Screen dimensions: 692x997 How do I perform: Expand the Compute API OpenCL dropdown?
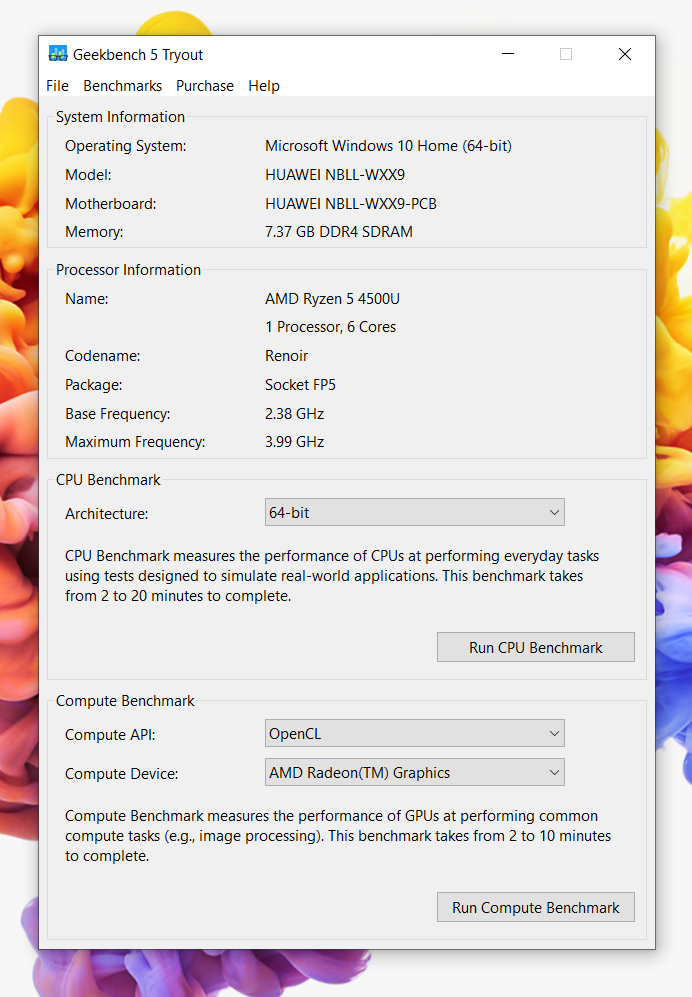coord(415,734)
